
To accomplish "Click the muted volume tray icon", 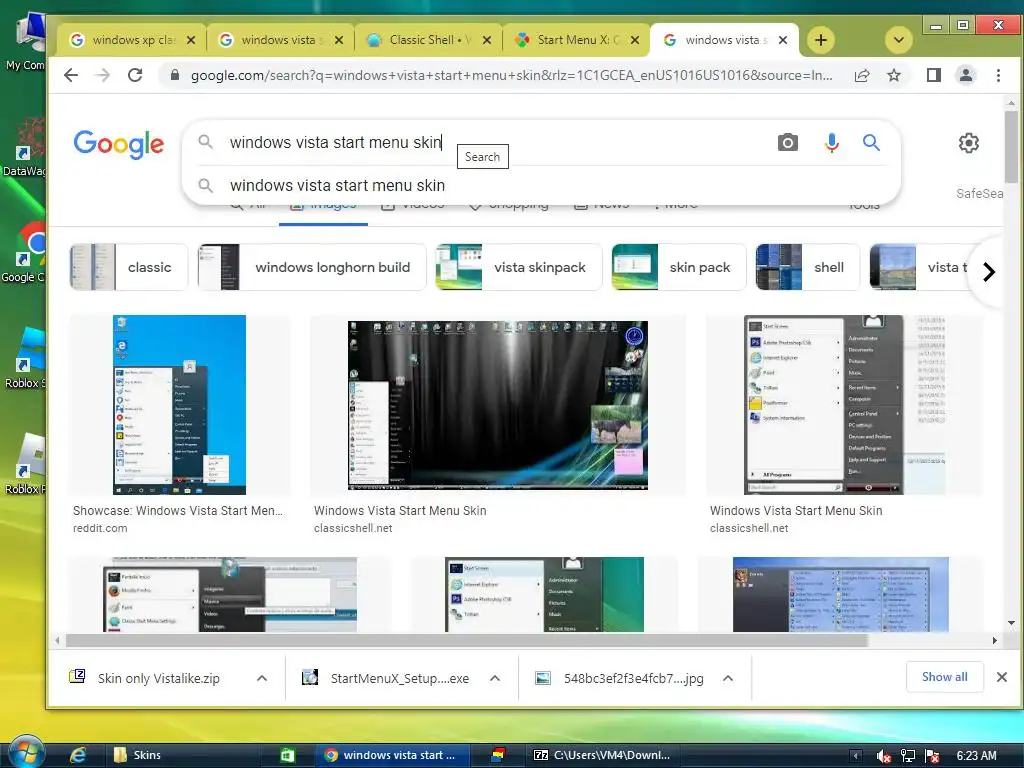I will coord(884,756).
